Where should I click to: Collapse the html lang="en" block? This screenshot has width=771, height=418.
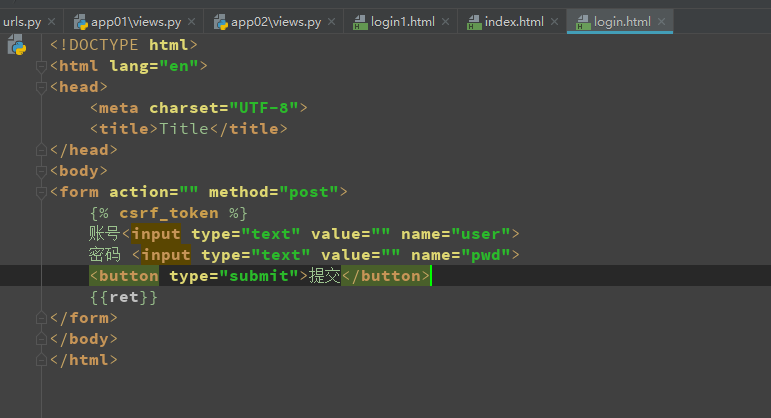41,66
